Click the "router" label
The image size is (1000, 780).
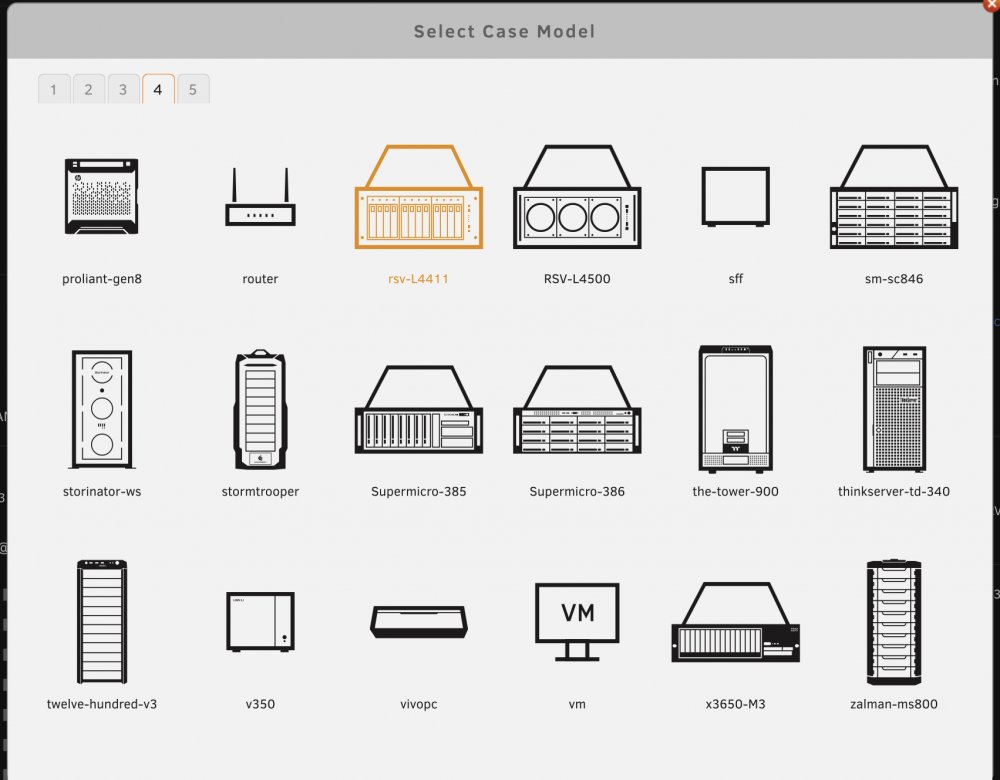(260, 279)
